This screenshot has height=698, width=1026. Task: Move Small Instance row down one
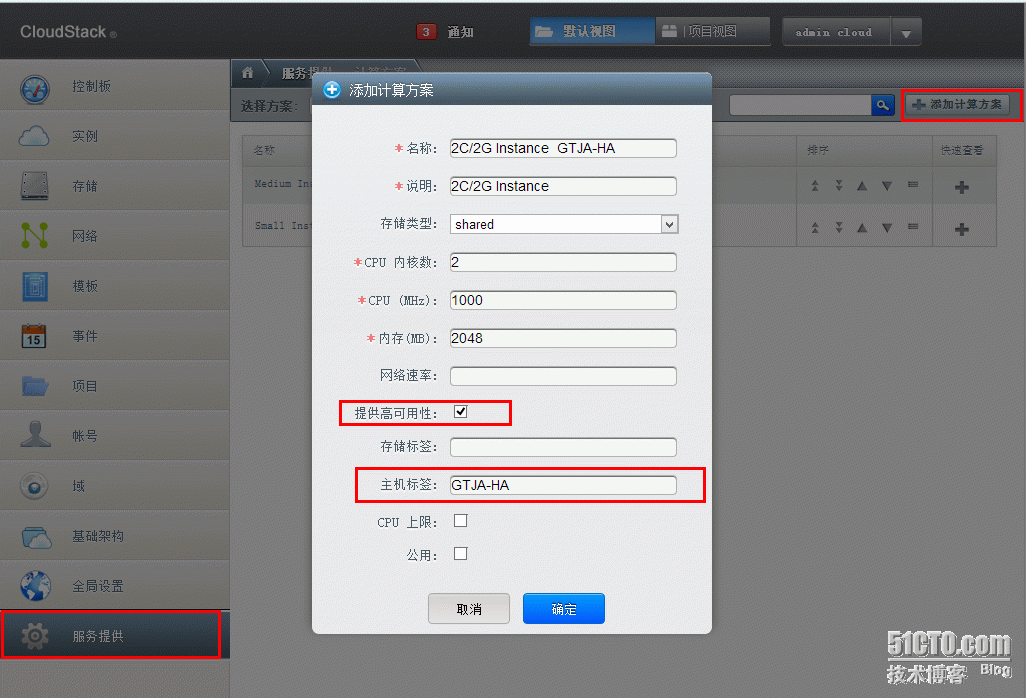[887, 228]
